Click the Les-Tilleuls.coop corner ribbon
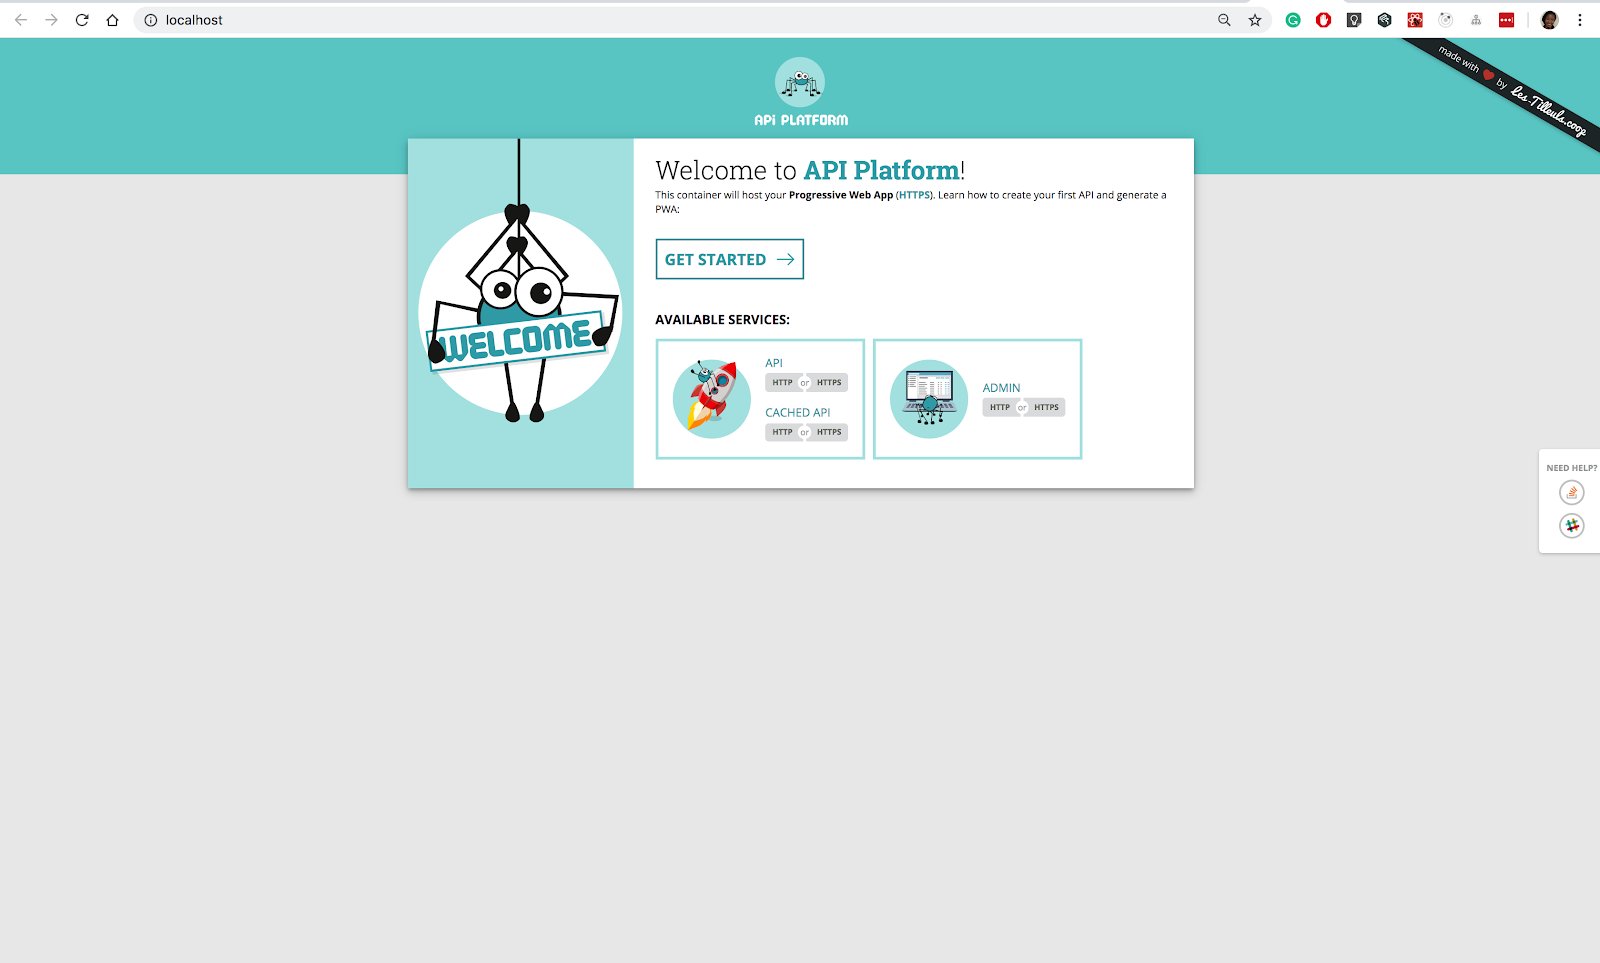Image resolution: width=1600 pixels, height=963 pixels. 1510,90
